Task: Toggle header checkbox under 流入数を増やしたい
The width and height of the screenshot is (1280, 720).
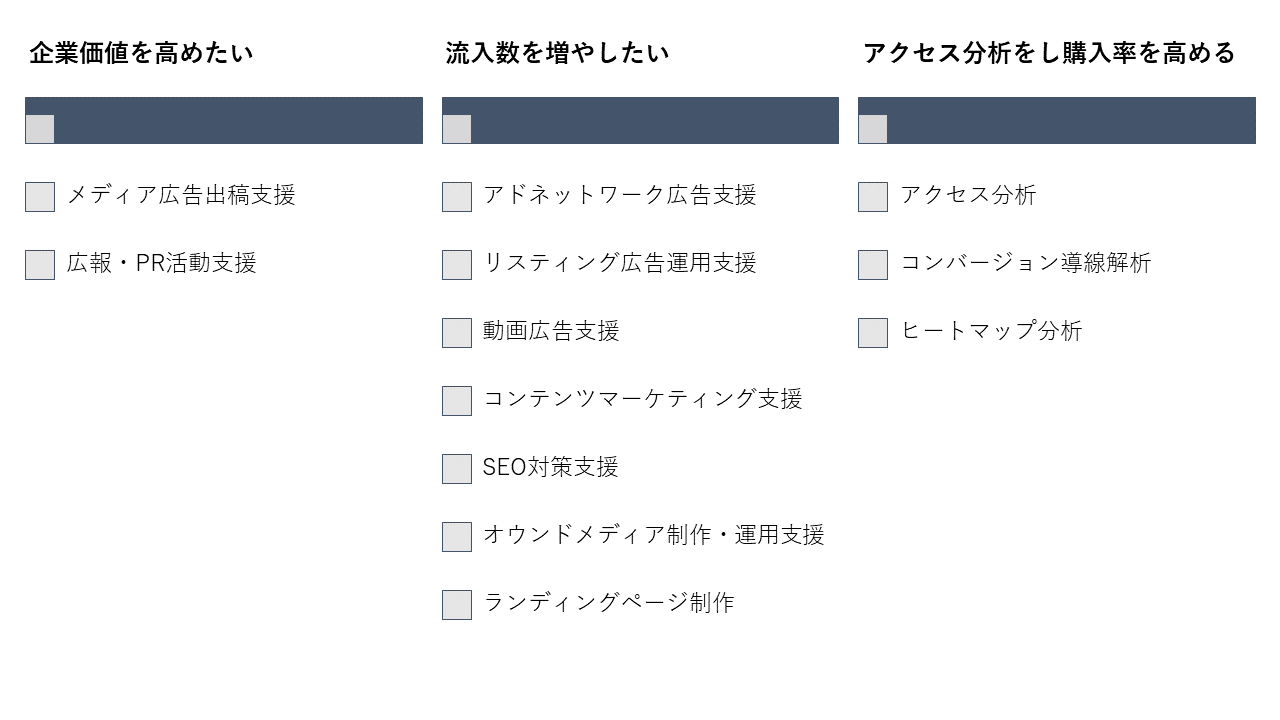Action: [457, 129]
